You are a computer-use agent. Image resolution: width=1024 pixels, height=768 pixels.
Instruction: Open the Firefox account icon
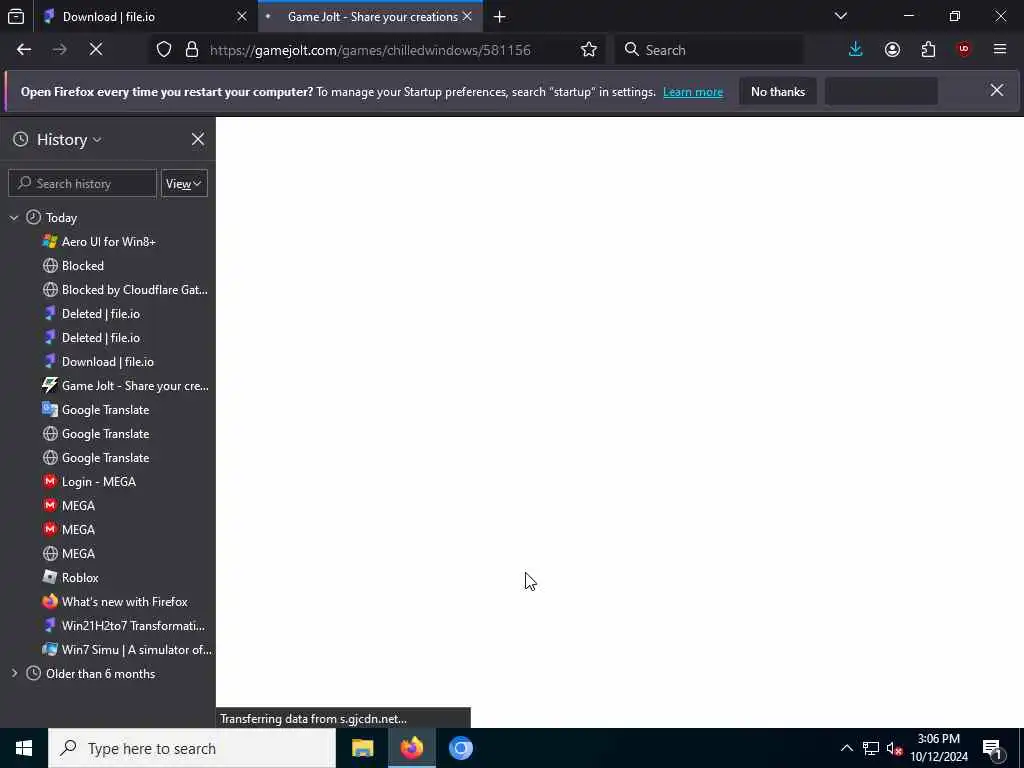point(892,50)
